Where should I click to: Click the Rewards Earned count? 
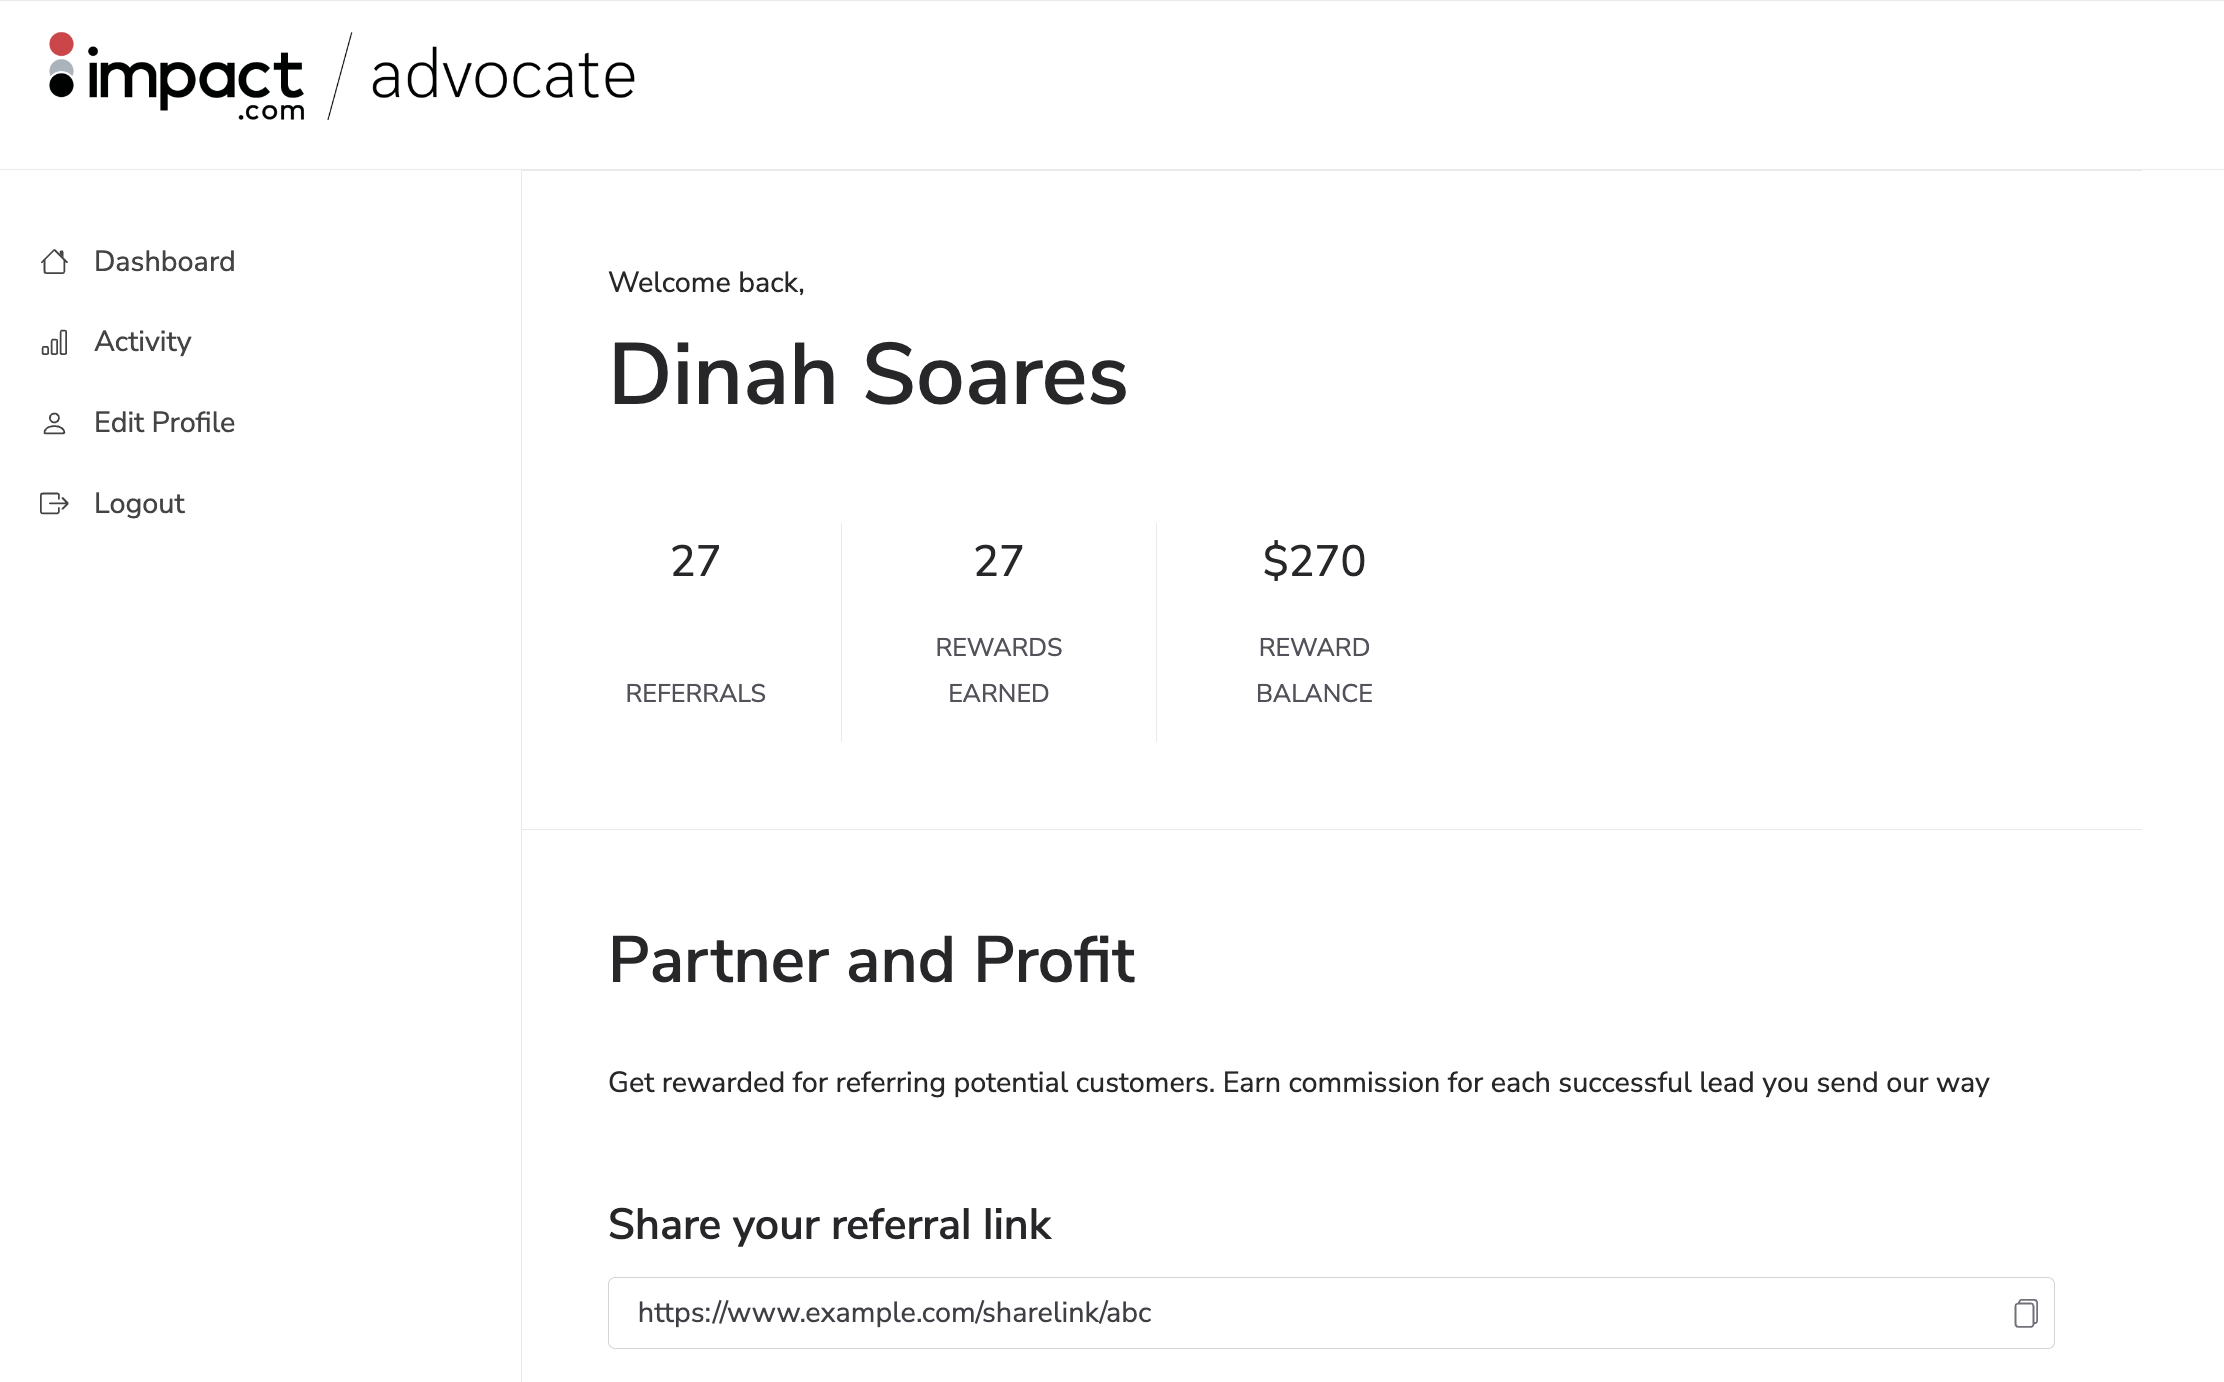[x=998, y=561]
